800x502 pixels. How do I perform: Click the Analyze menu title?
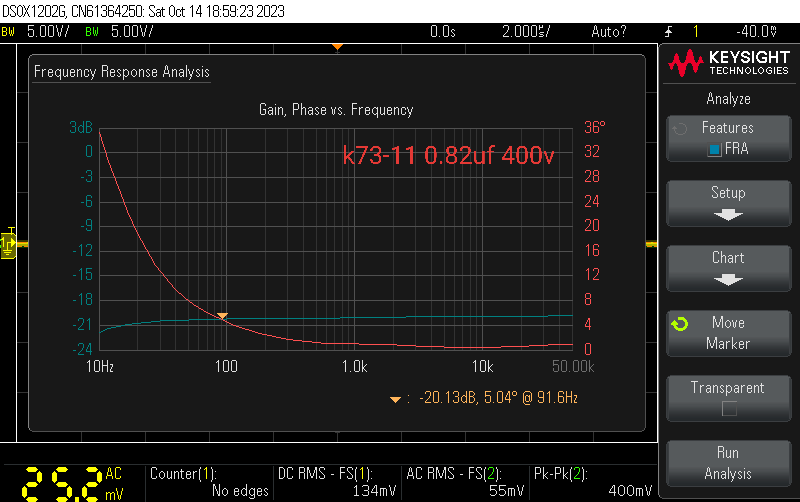pyautogui.click(x=729, y=98)
